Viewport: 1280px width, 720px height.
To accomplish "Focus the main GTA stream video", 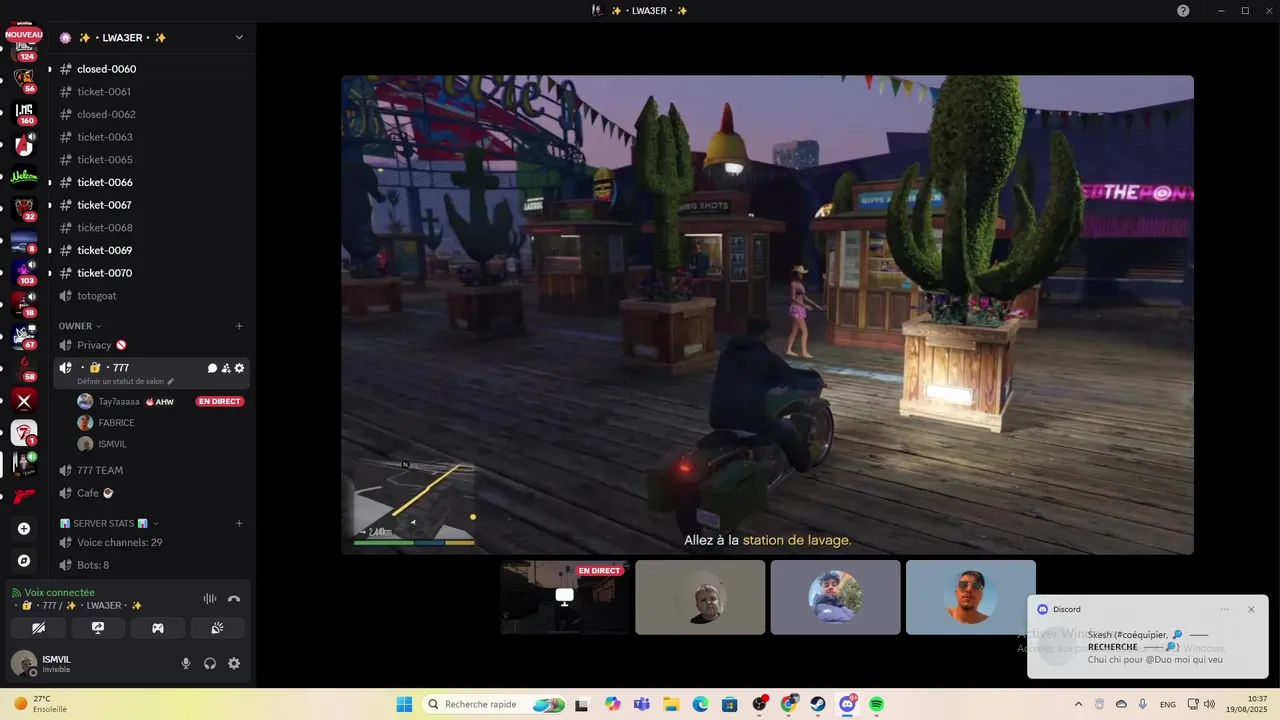I will point(767,315).
